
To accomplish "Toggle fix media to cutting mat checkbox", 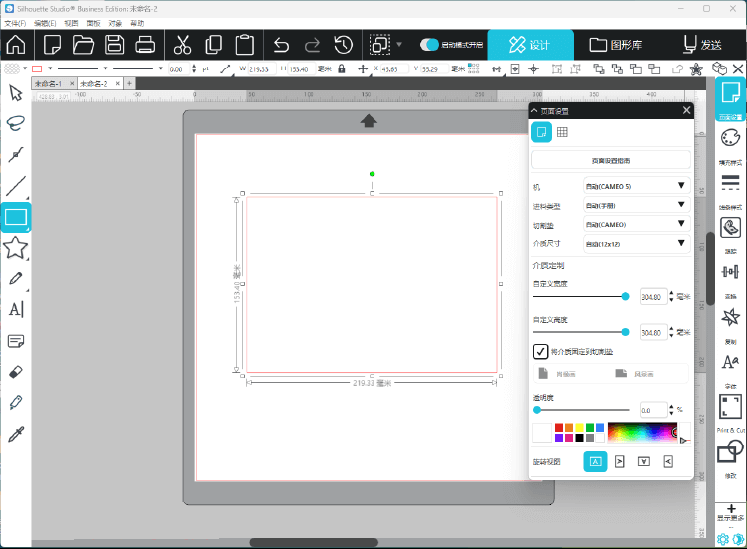I will pos(540,352).
